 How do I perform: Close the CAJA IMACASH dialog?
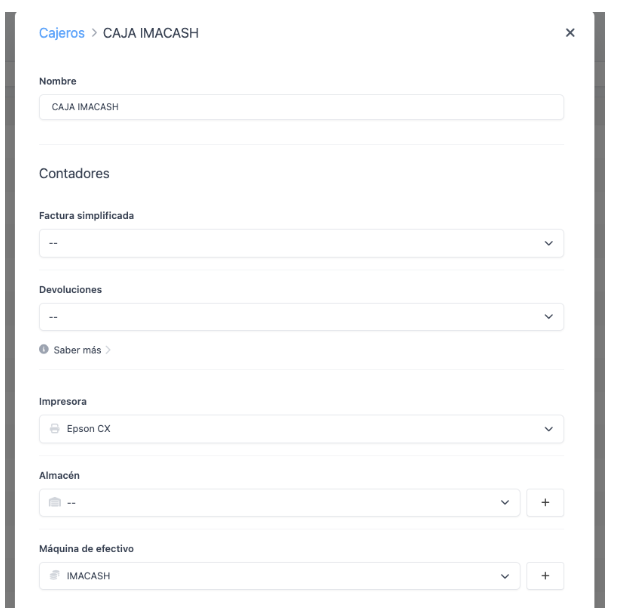click(x=570, y=33)
